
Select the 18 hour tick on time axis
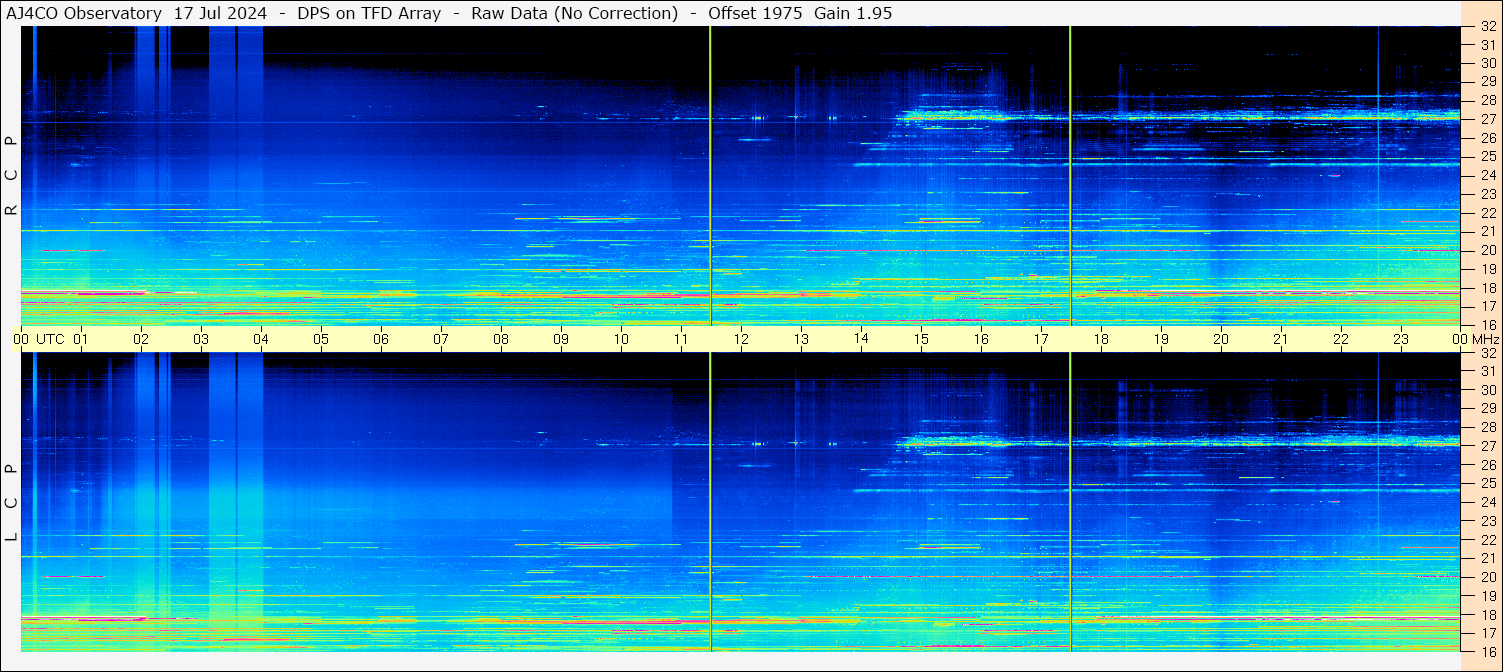(1101, 339)
